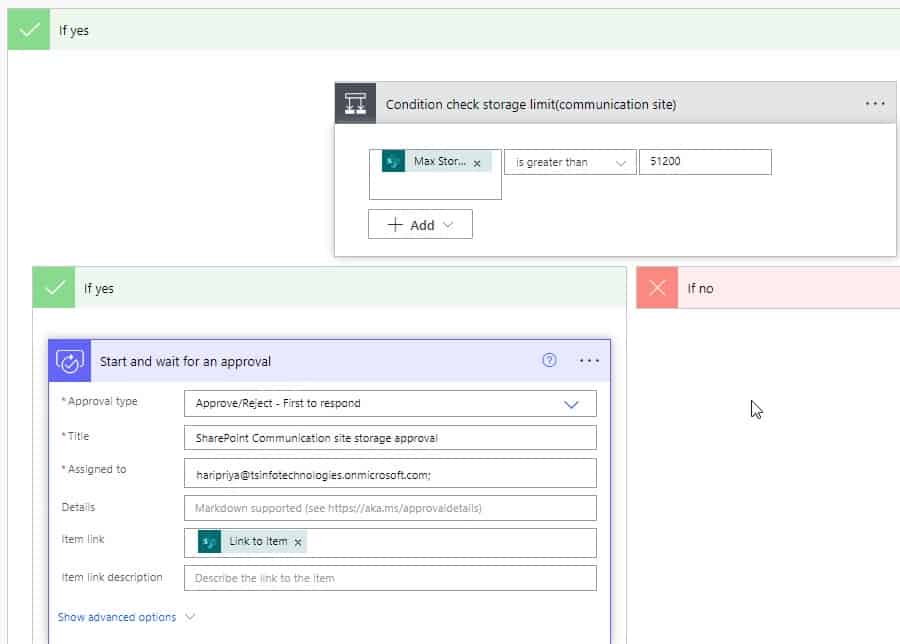This screenshot has width=900, height=644.
Task: Click the top If yes green checkmark icon
Action: tap(29, 30)
